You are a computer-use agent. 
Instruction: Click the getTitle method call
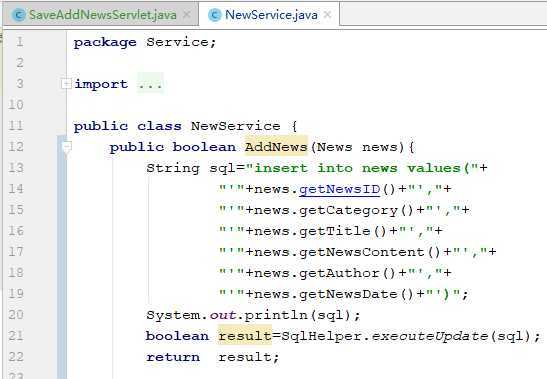click(x=335, y=231)
